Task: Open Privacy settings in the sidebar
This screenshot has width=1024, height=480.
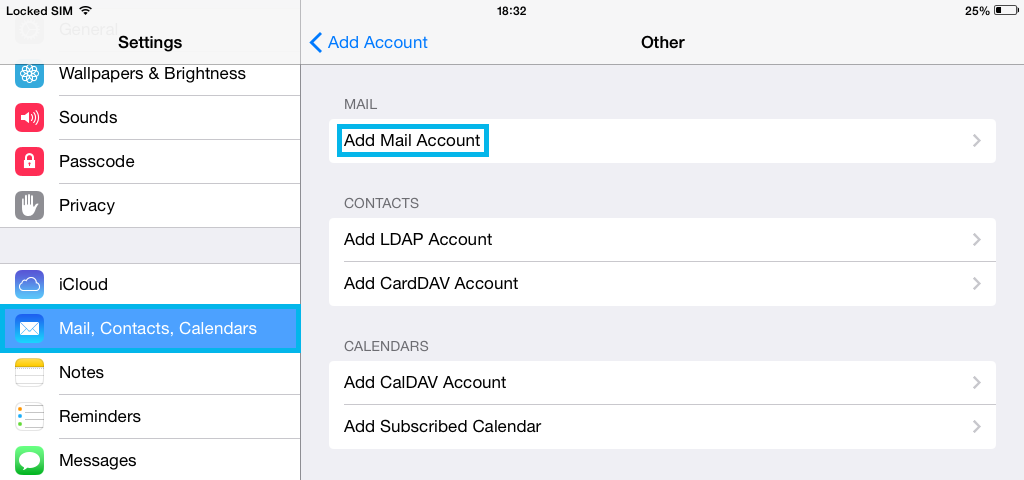Action: [x=150, y=205]
